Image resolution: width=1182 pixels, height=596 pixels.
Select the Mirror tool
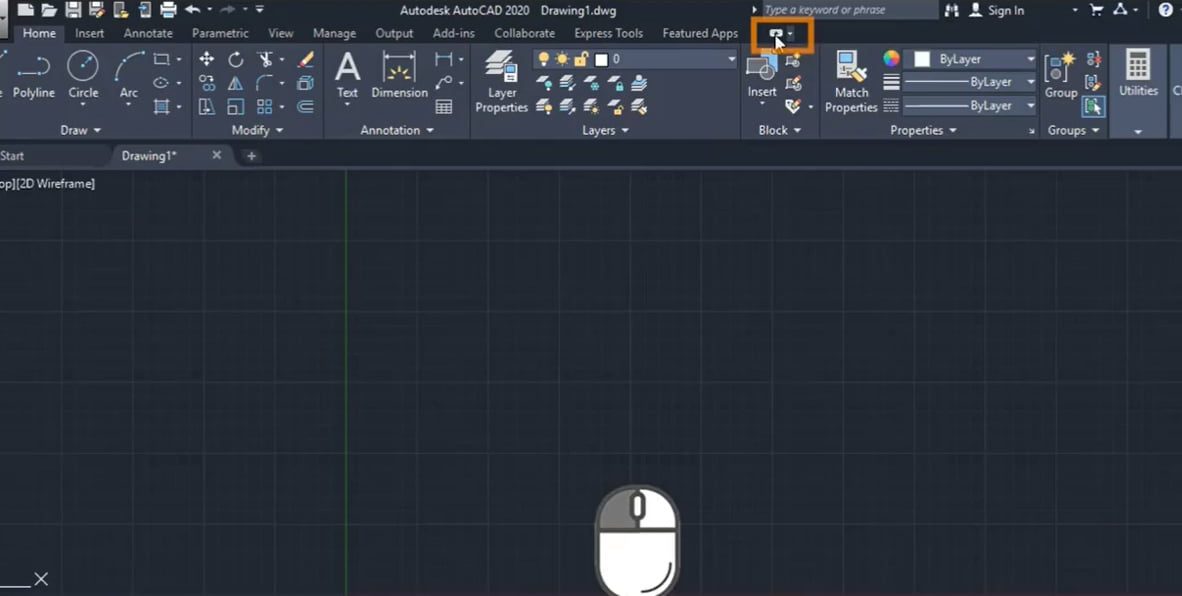coord(236,83)
